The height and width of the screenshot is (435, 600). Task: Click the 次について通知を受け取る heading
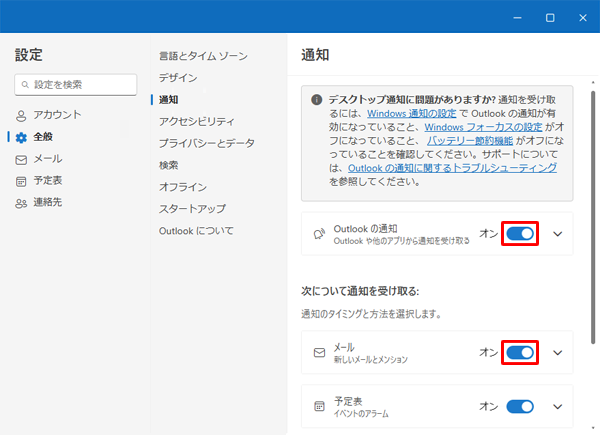pyautogui.click(x=360, y=291)
